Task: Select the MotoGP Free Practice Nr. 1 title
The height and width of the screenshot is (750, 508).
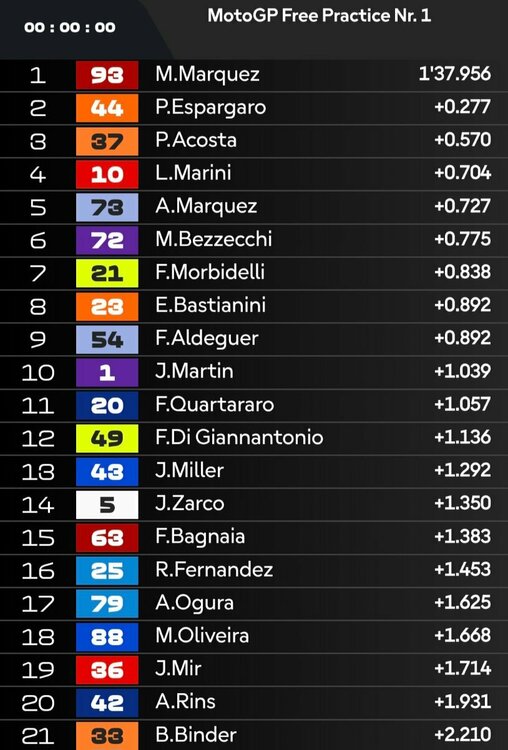Action: click(x=319, y=16)
